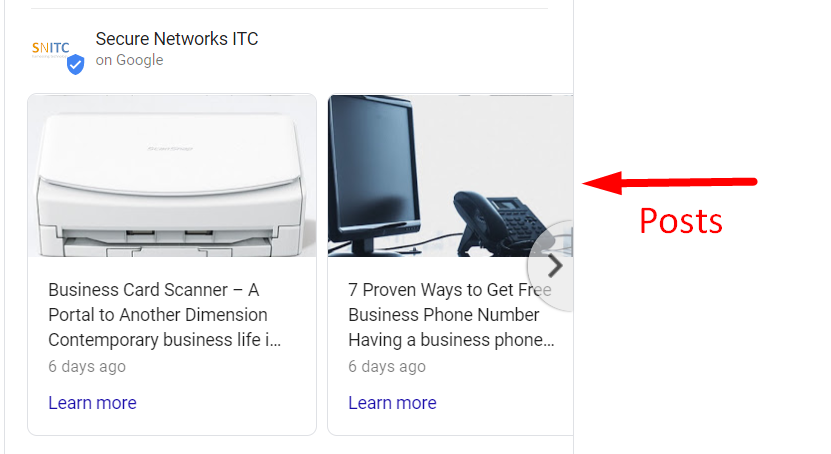Image resolution: width=831 pixels, height=454 pixels.
Task: Click "6 days ago" under phone number post
Action: 387,367
